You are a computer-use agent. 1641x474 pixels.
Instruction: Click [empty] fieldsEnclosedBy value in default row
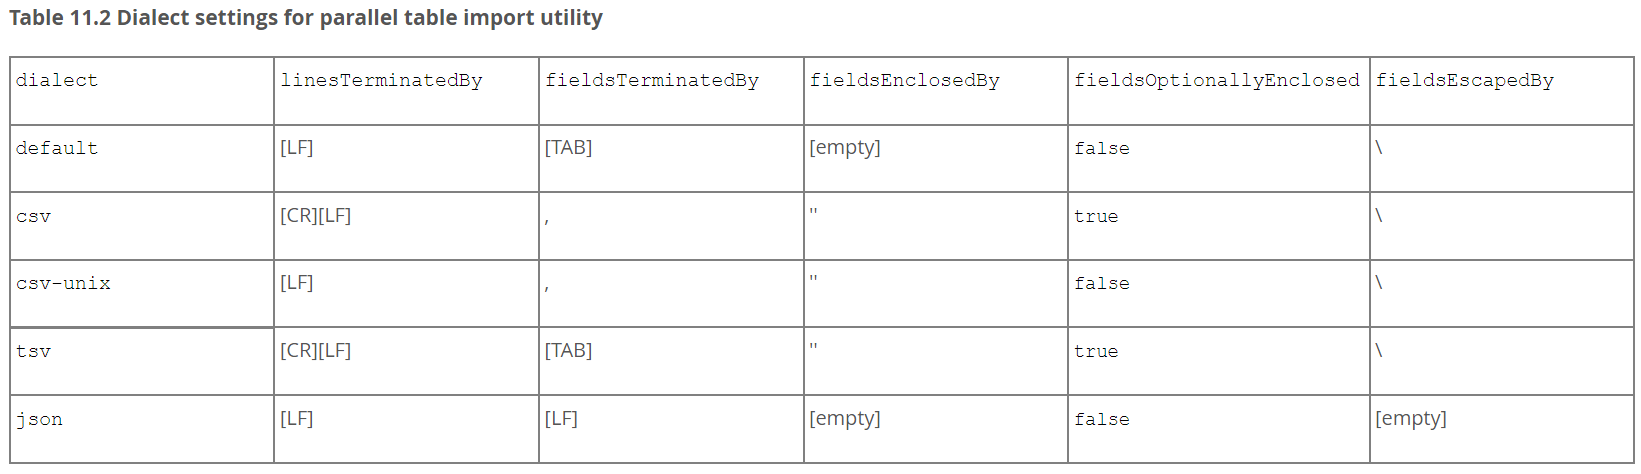point(845,148)
